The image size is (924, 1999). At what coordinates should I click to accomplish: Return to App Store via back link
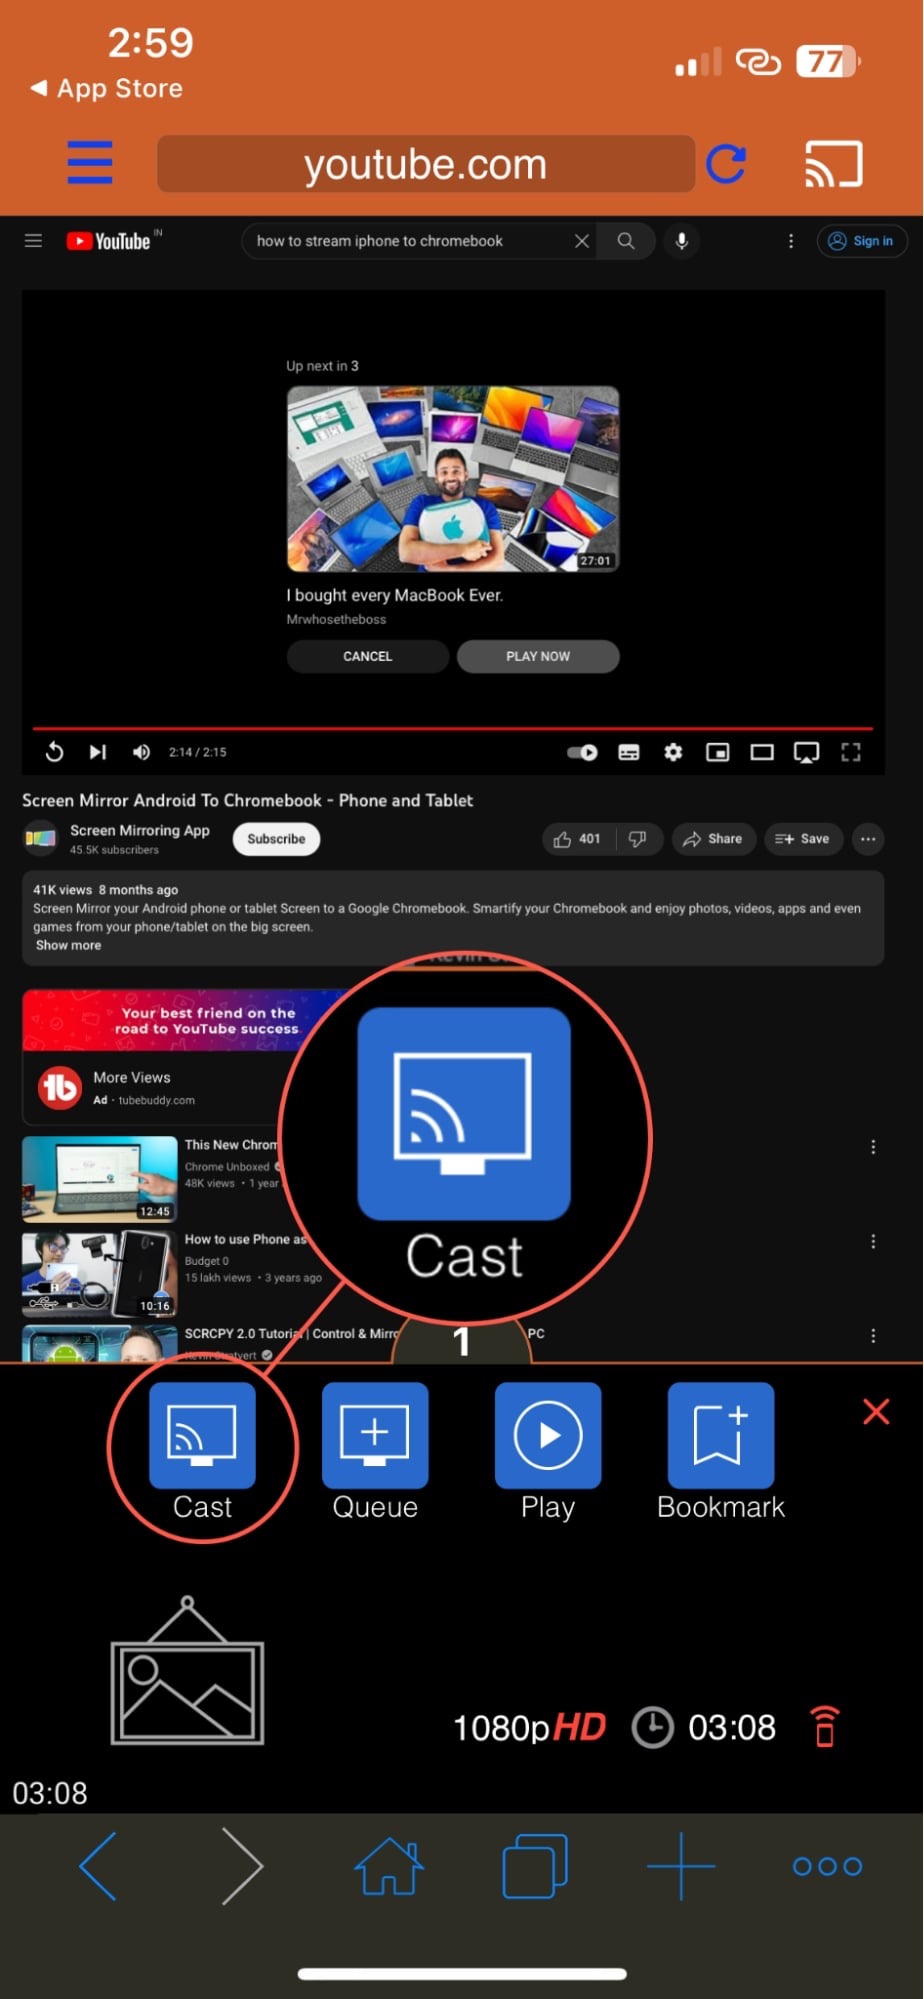pos(107,88)
